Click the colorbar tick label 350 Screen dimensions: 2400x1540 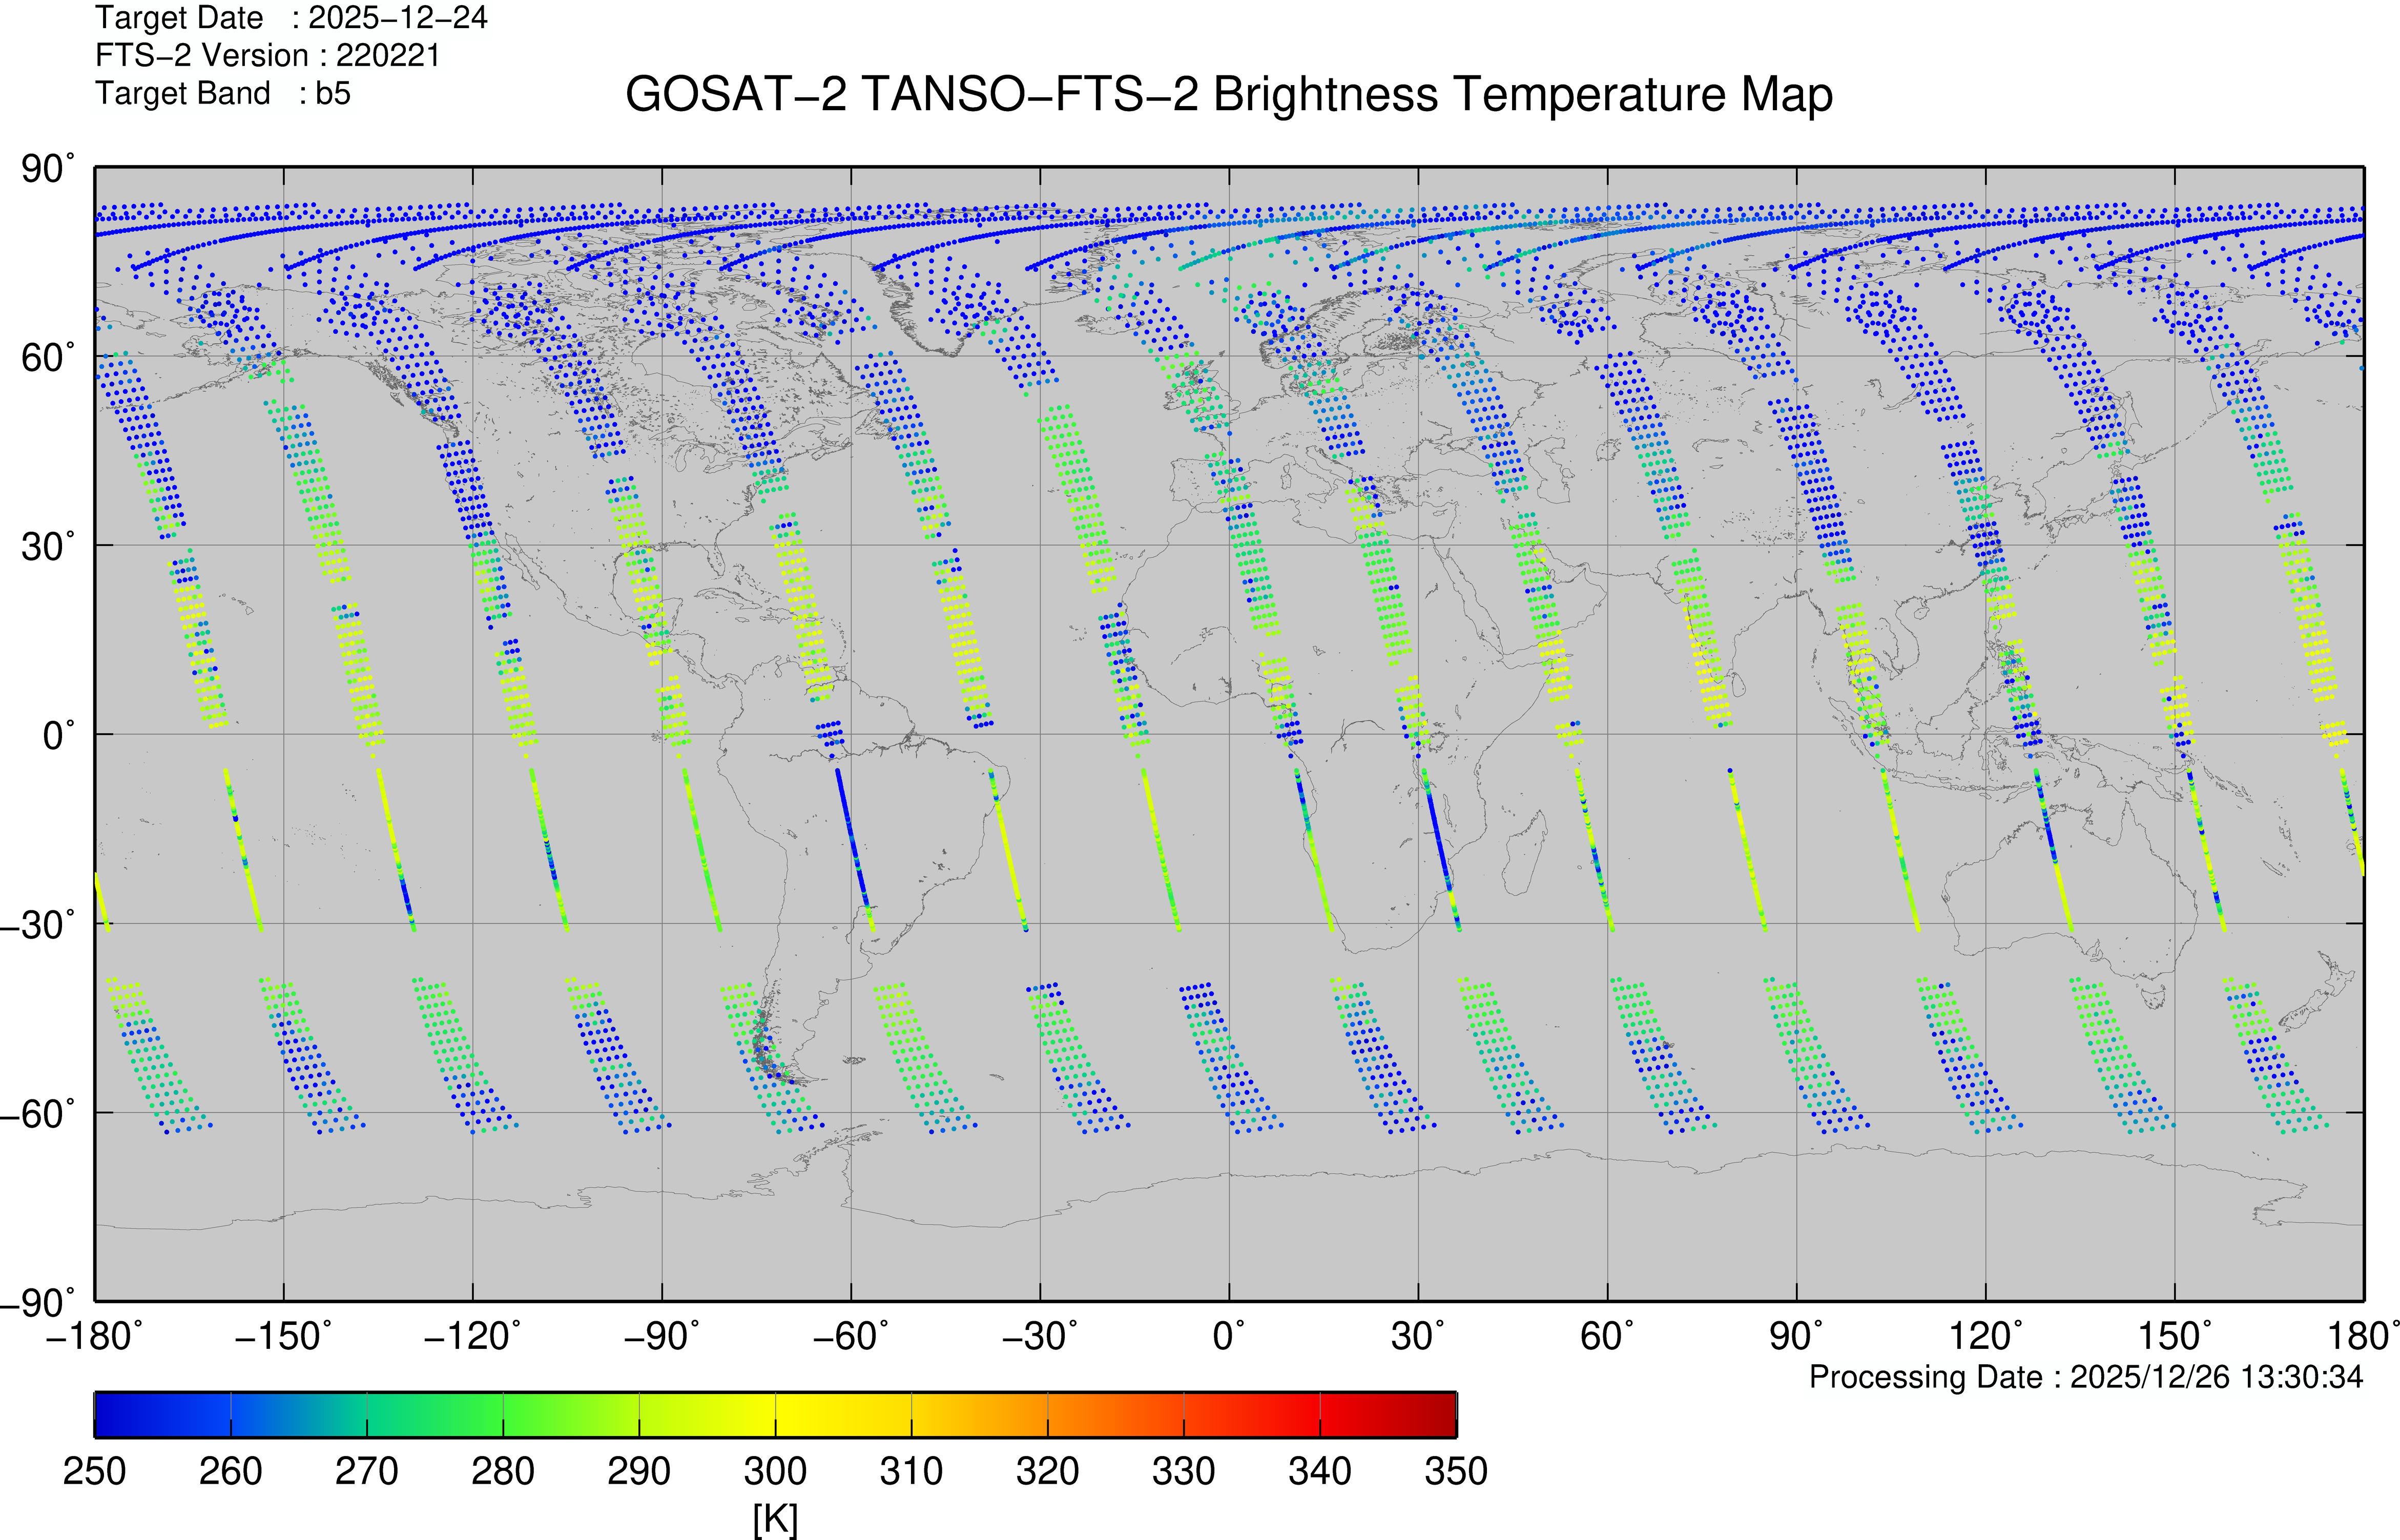[1455, 1472]
